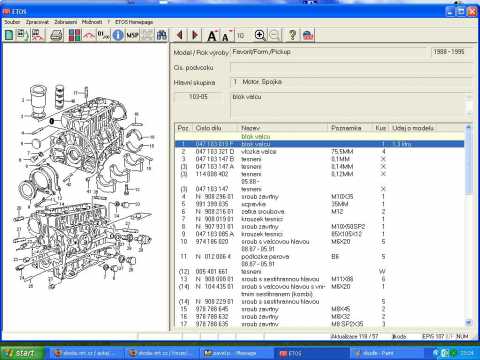Click the parts list scroll down arrow
The image size is (480, 360).
[468, 322]
